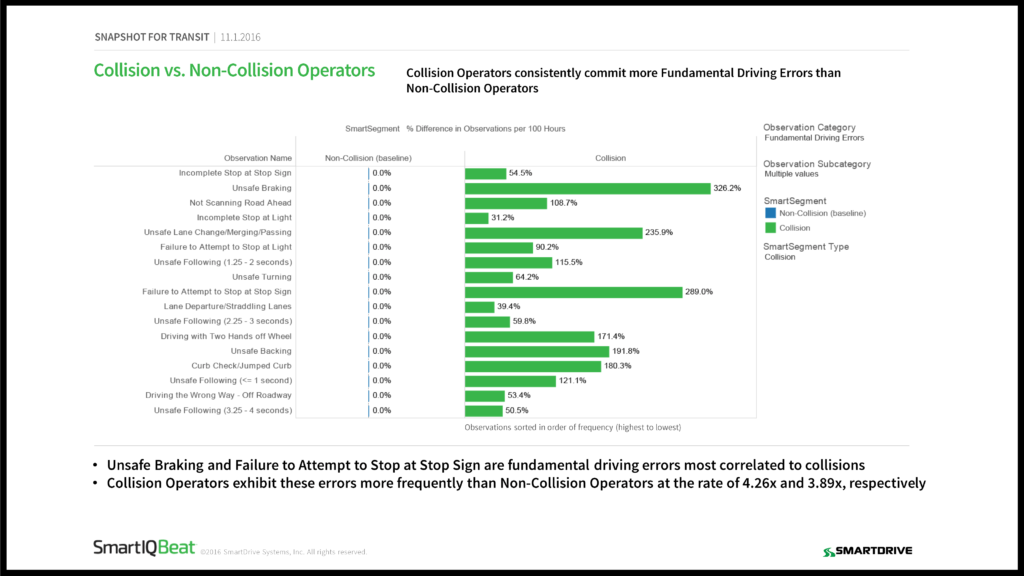Click "Unsafe Lane Change/Merging/Passing" label
This screenshot has height=576, width=1024.
tap(217, 232)
